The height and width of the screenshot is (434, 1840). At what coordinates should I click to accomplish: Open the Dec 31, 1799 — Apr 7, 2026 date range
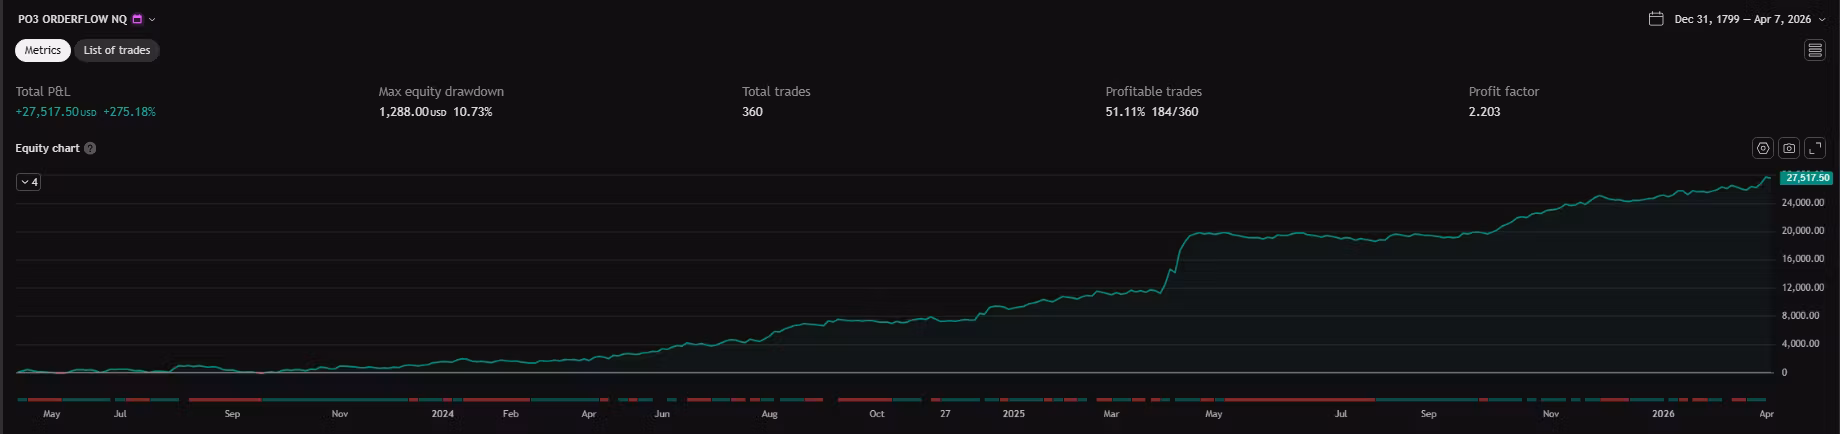tap(1742, 19)
